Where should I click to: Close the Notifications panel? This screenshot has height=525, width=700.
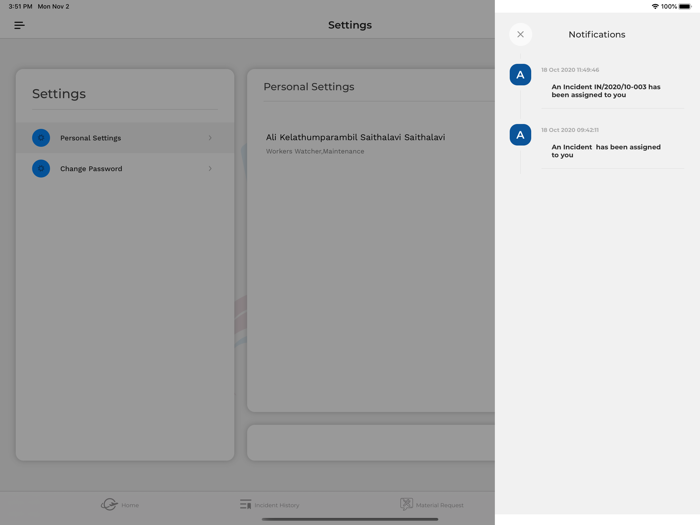[x=520, y=34]
